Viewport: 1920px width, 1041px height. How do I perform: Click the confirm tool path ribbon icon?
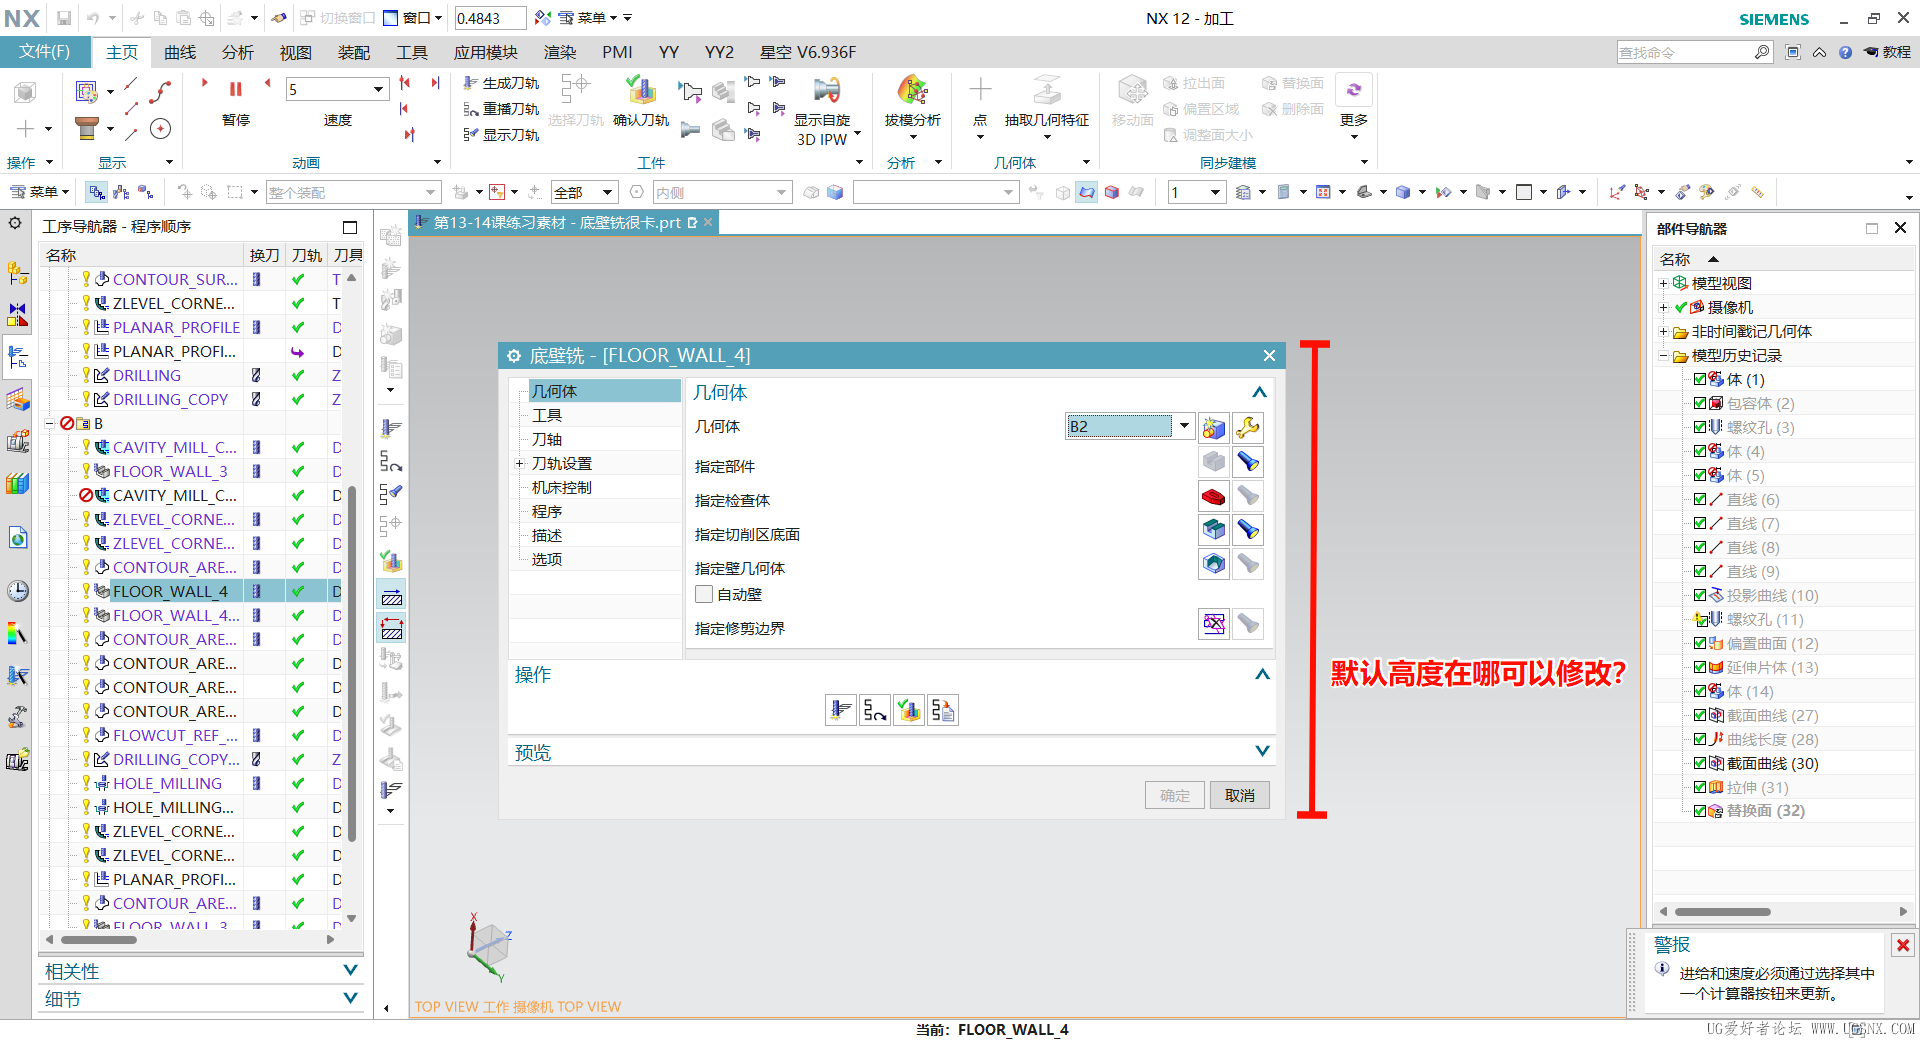coord(641,90)
